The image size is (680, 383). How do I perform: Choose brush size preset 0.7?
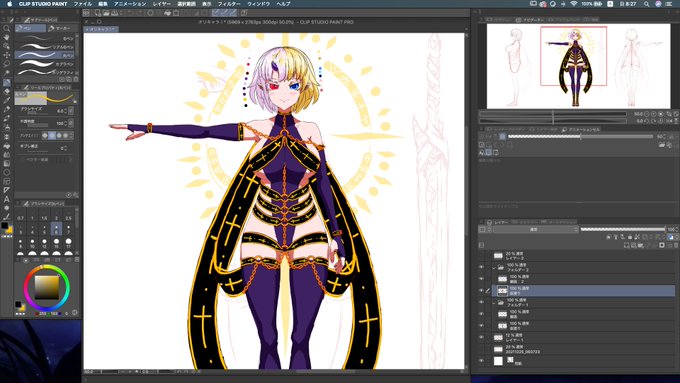click(x=20, y=216)
